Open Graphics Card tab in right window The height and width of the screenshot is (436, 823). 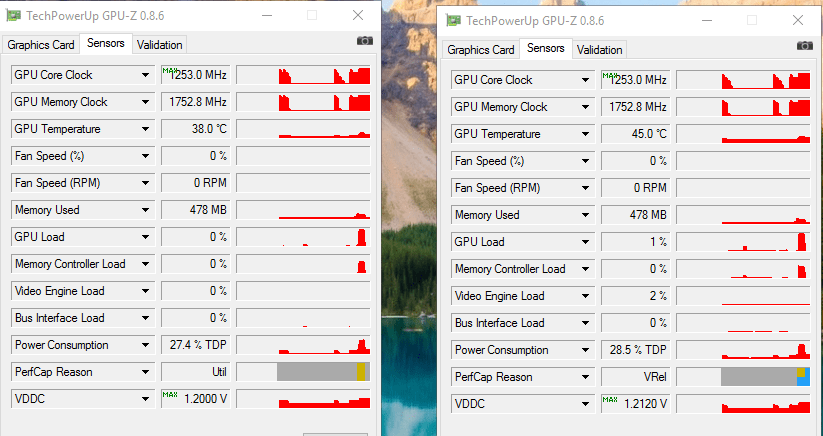coord(481,50)
